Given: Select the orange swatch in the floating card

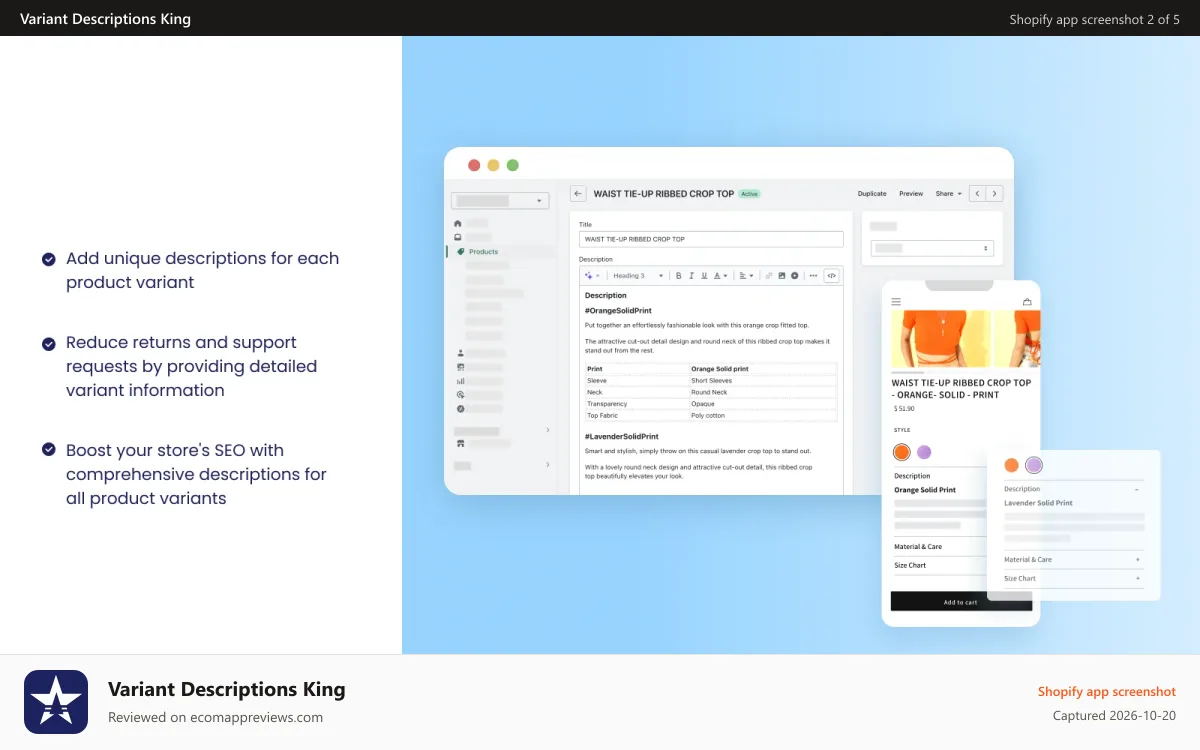Looking at the screenshot, I should [1011, 465].
